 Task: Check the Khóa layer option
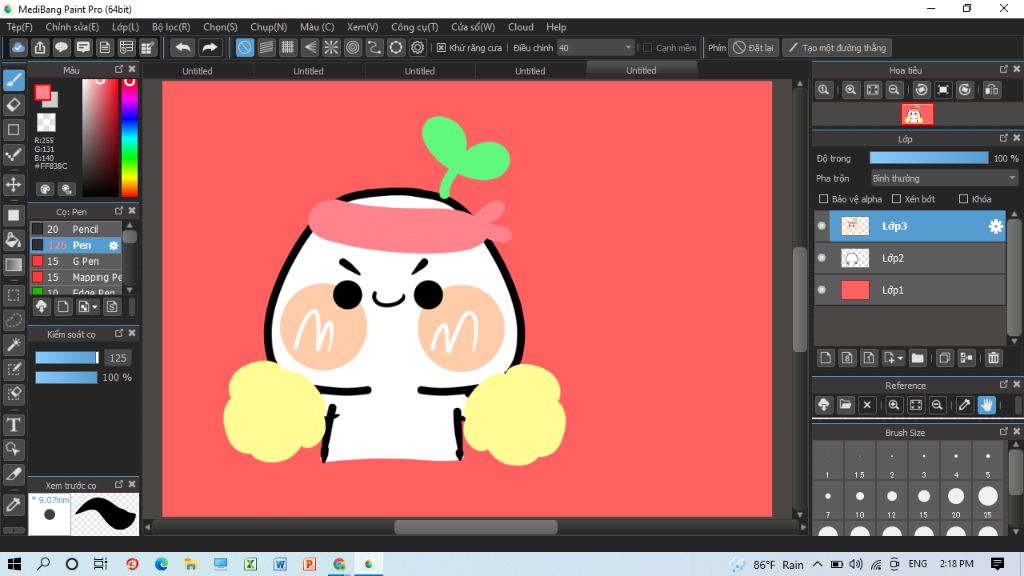pos(963,199)
